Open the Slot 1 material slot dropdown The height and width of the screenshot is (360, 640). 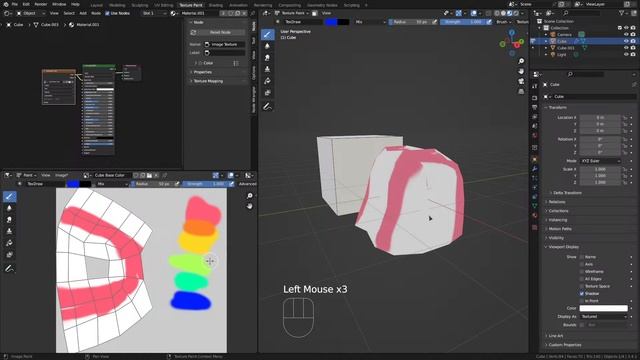pos(154,13)
